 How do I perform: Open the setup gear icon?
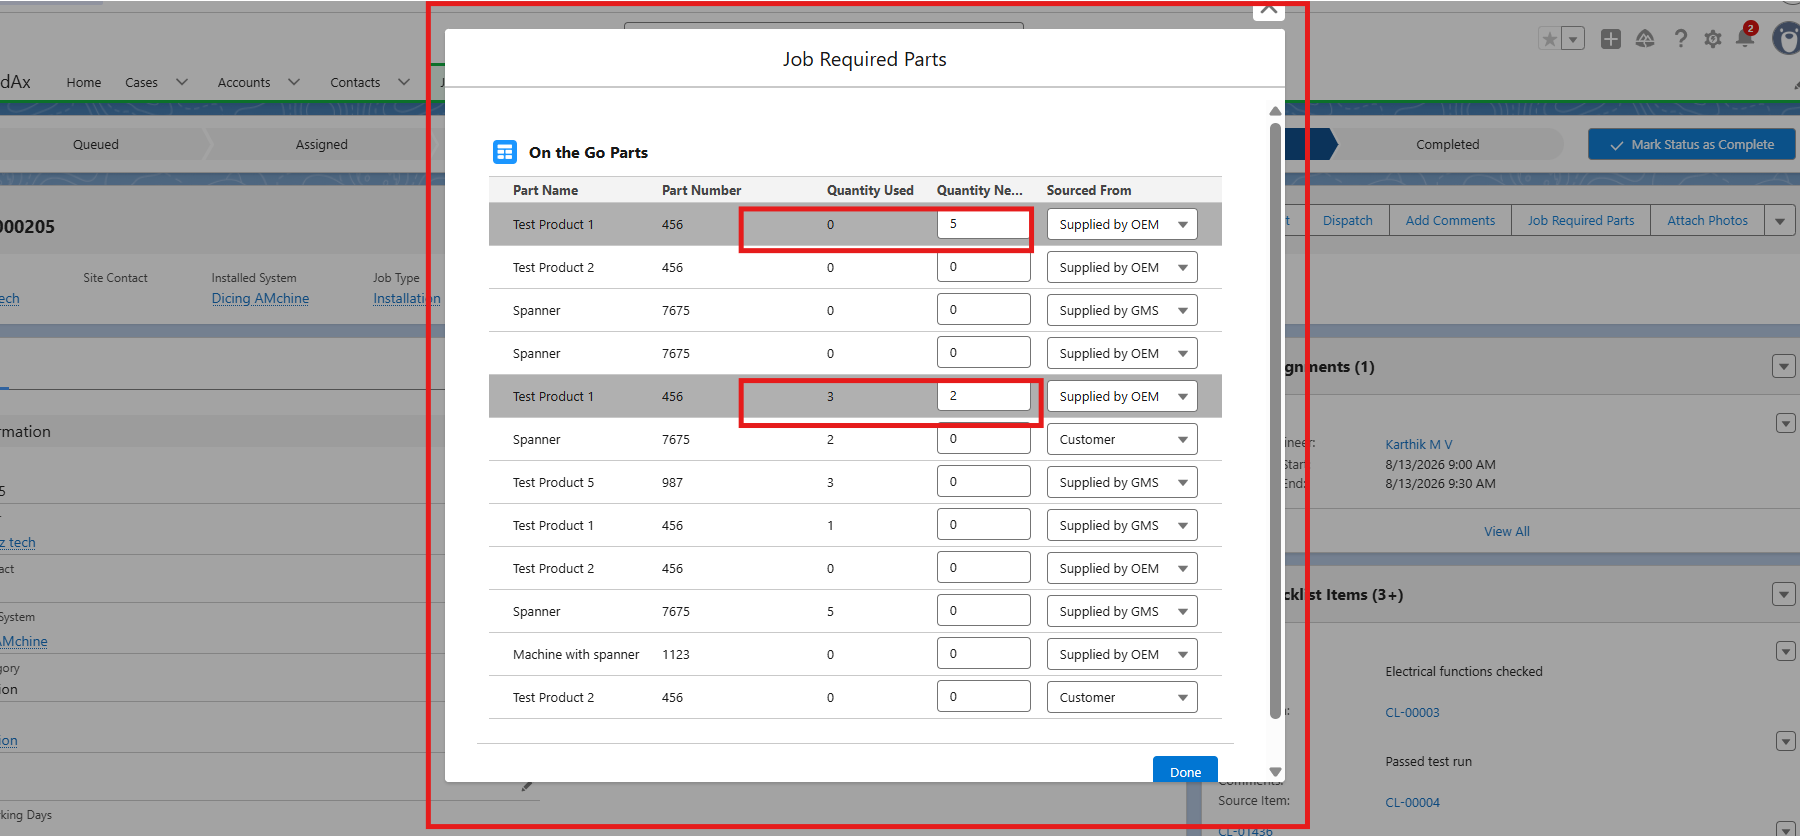1713,39
